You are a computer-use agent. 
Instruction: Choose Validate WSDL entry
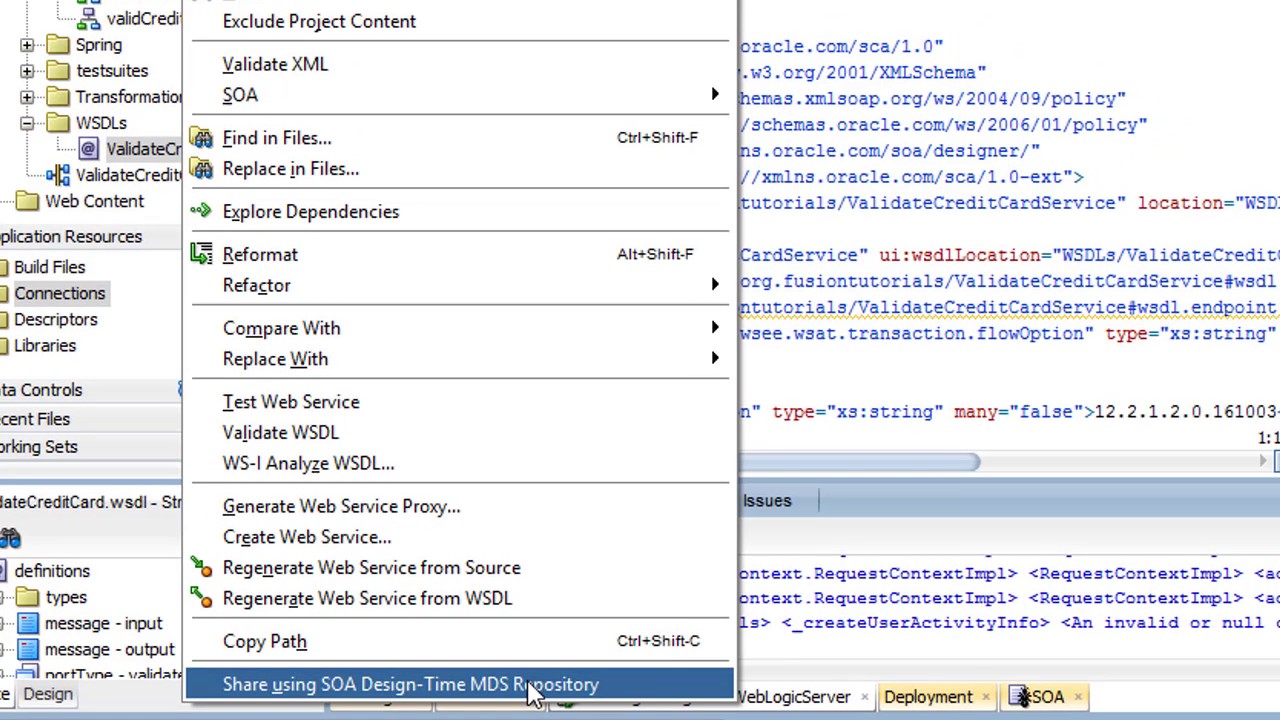[x=281, y=433]
